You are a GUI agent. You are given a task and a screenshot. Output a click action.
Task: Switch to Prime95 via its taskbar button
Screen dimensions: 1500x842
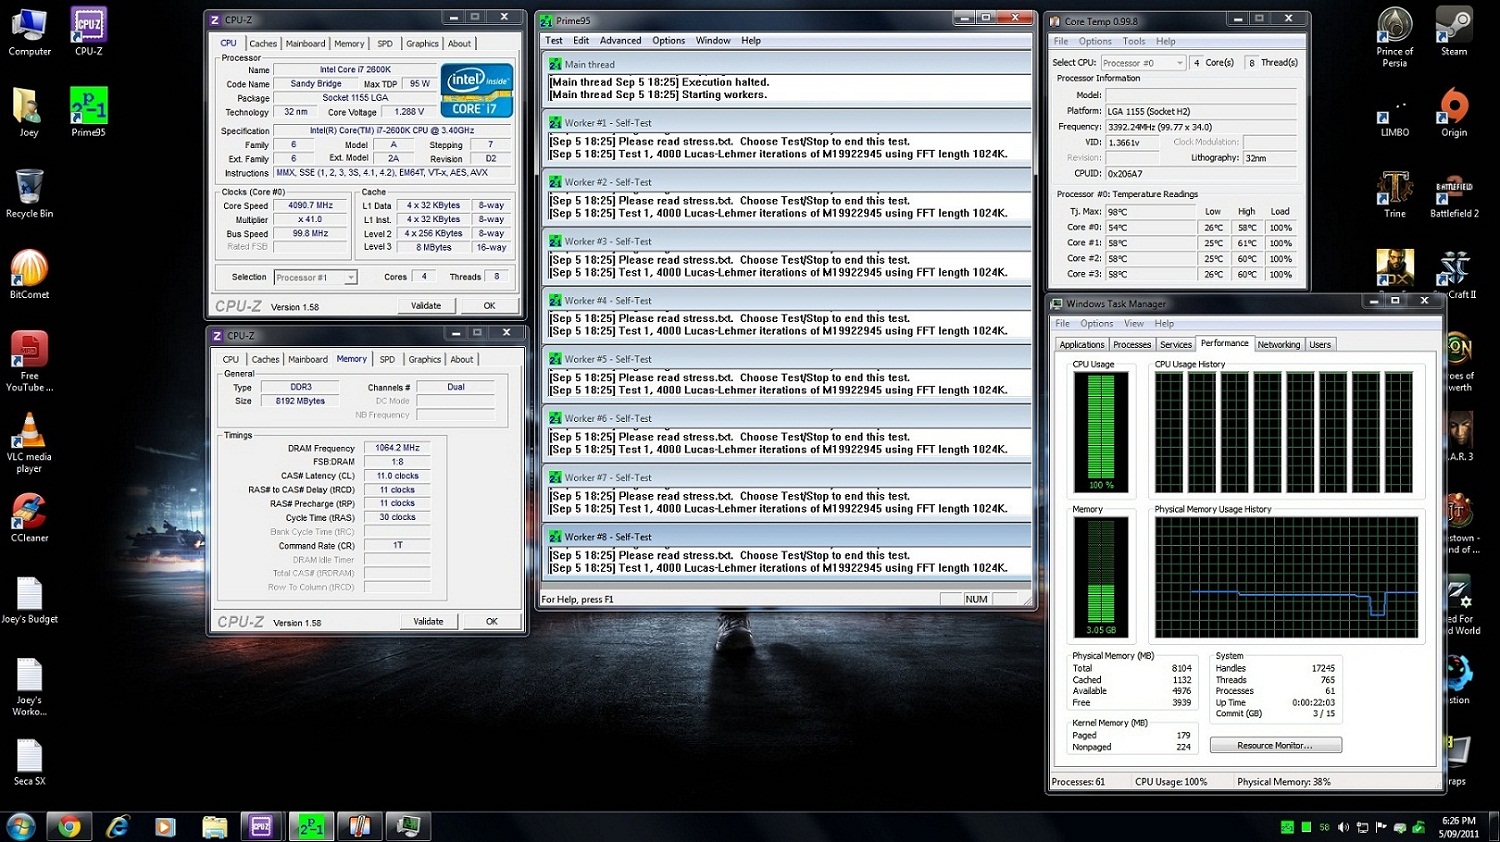click(x=311, y=826)
